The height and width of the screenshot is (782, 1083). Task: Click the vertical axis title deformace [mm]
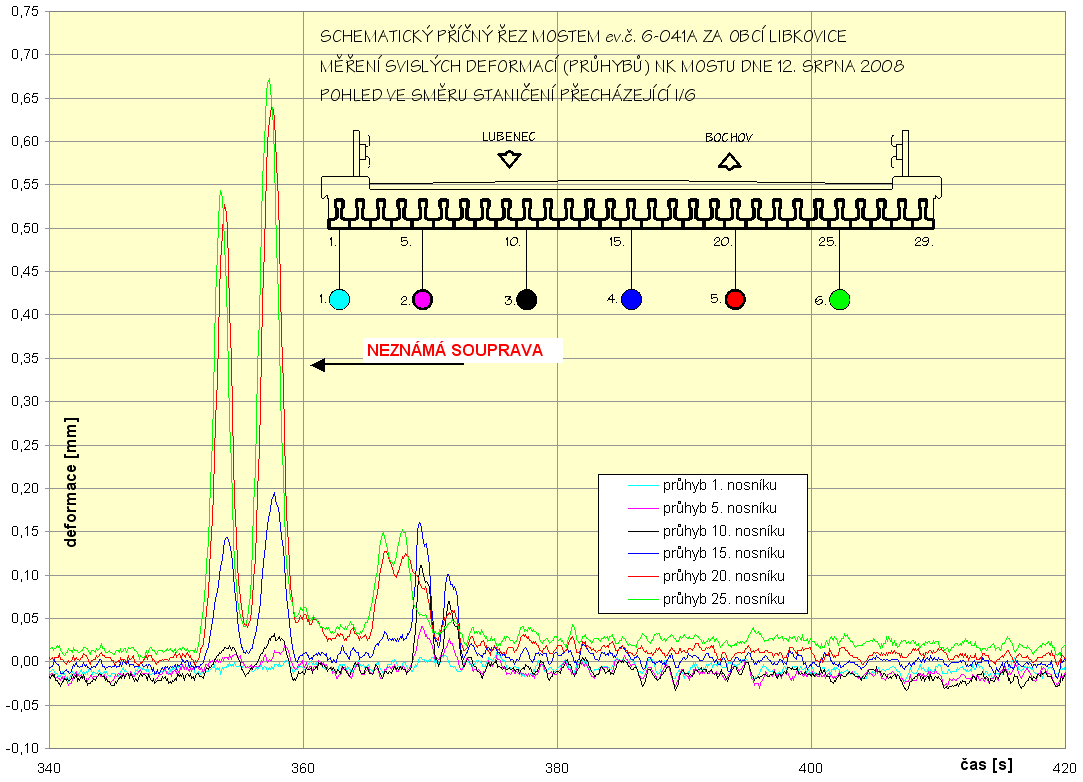point(72,482)
